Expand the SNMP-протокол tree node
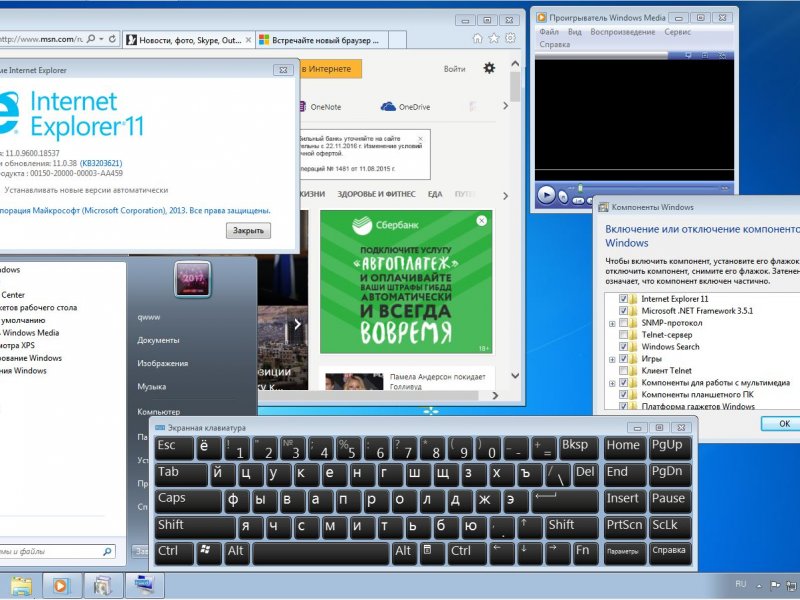Image resolution: width=800 pixels, height=600 pixels. [x=612, y=323]
